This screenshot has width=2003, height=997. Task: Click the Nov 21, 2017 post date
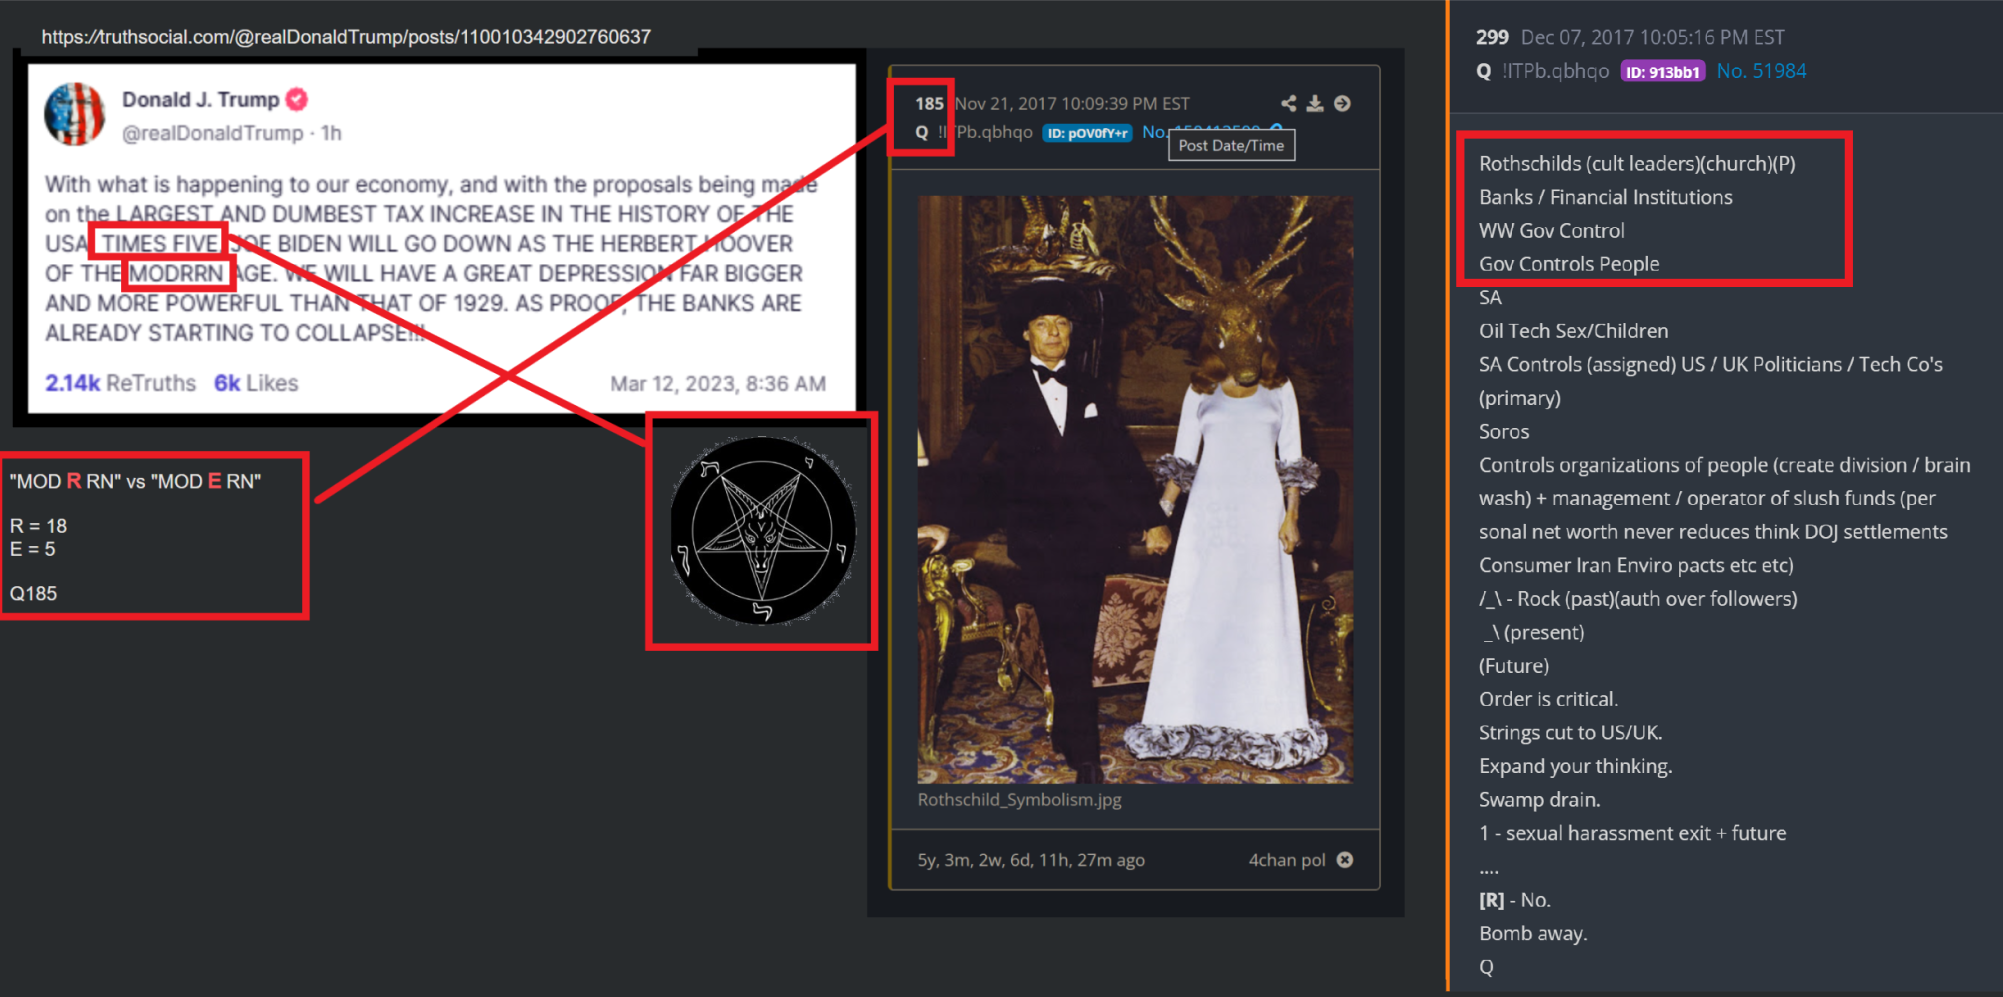tap(1072, 103)
